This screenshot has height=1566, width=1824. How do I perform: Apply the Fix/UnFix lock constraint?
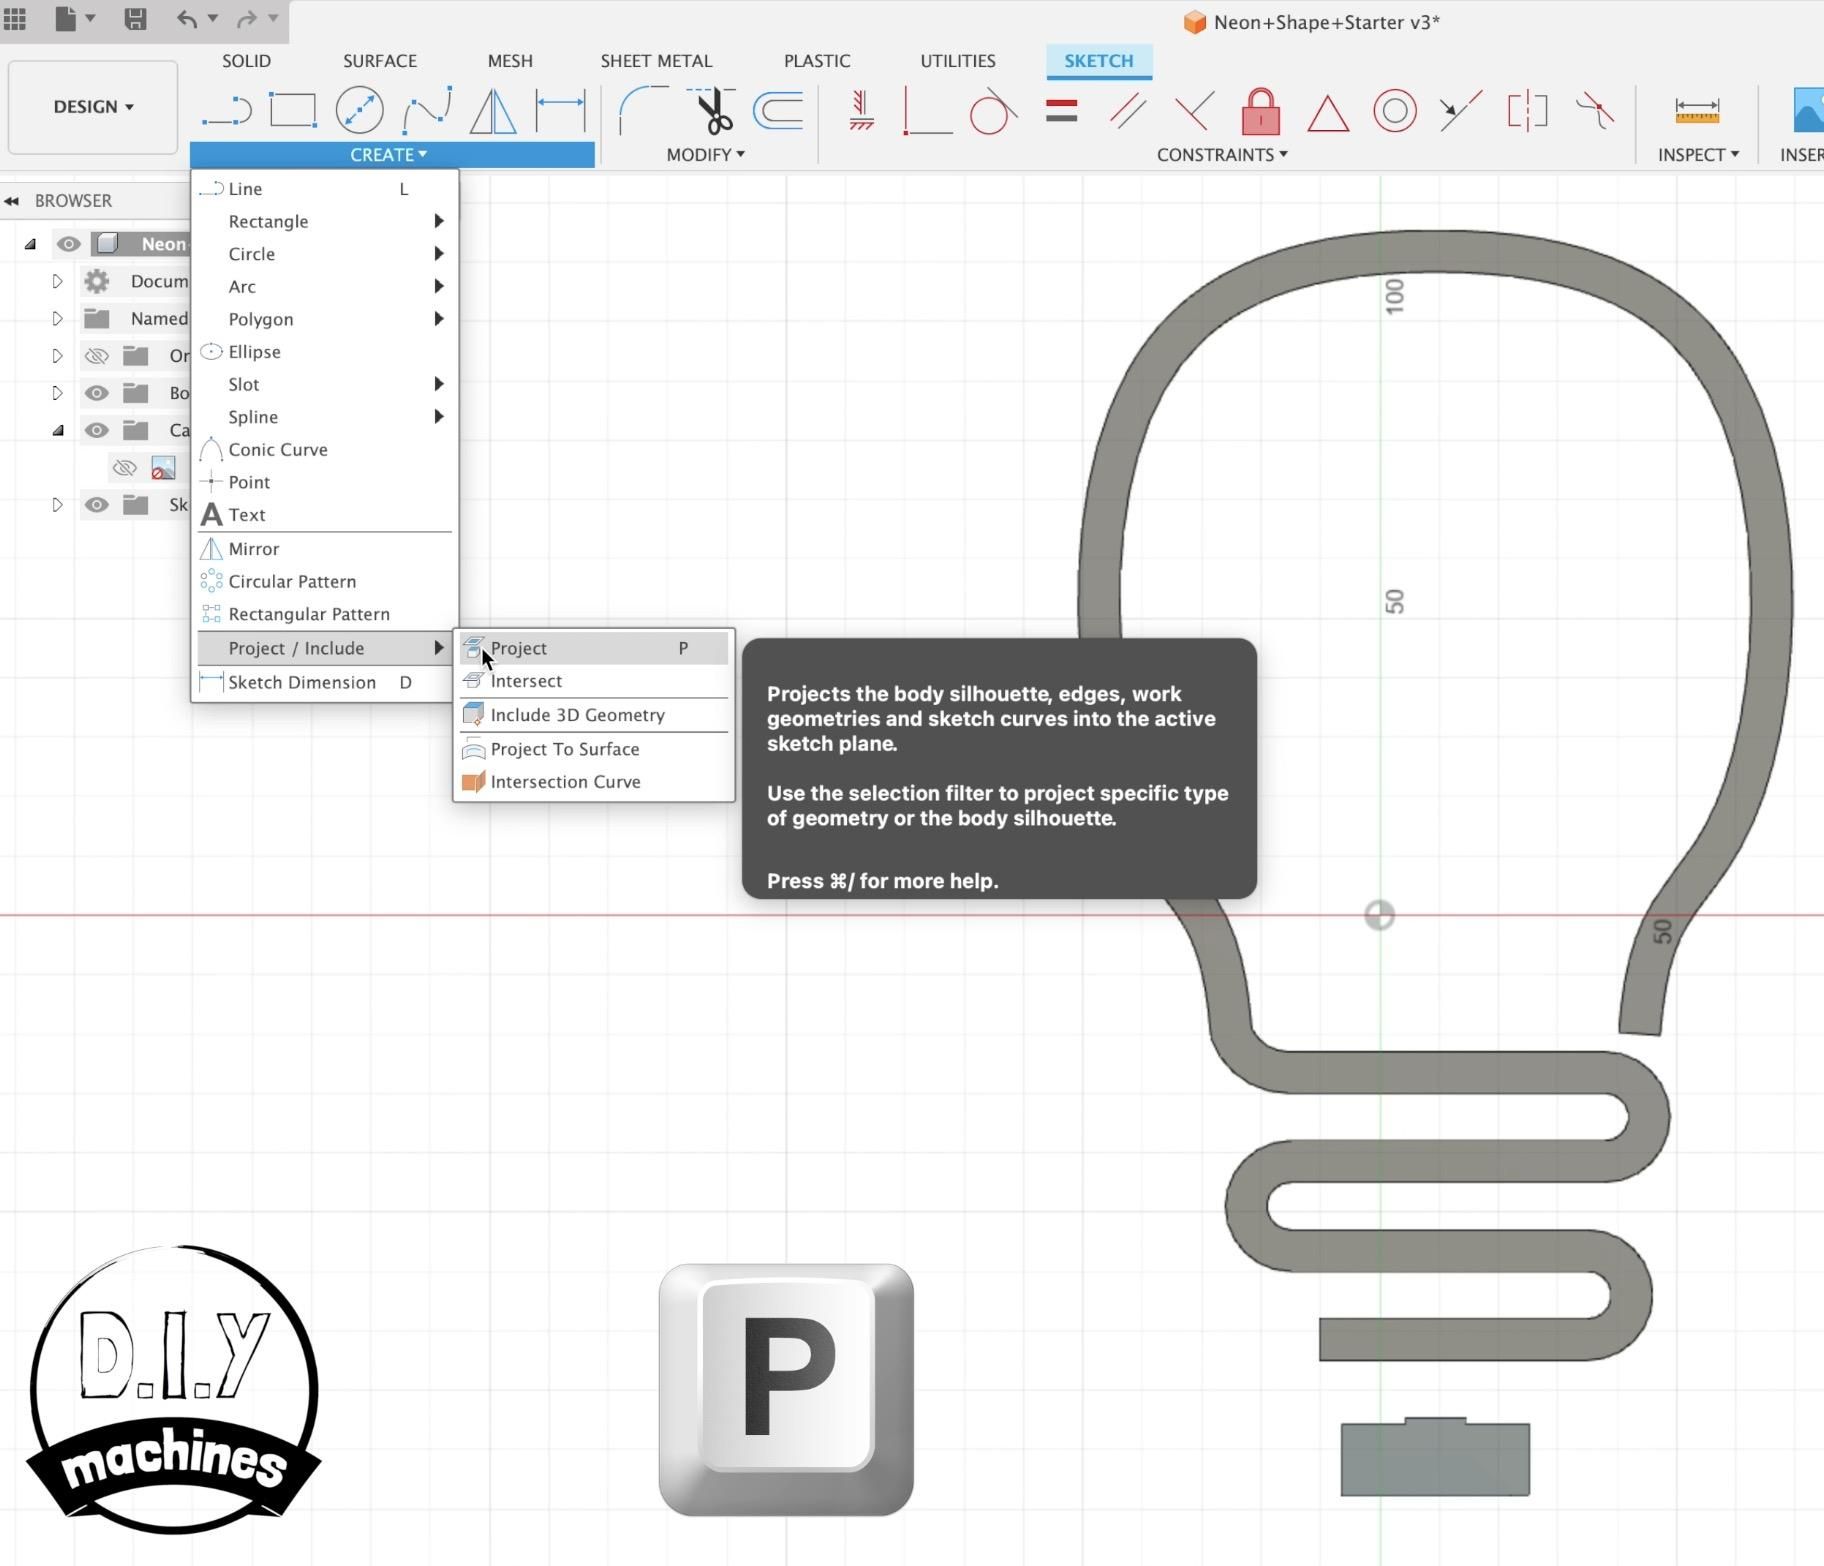[x=1260, y=112]
